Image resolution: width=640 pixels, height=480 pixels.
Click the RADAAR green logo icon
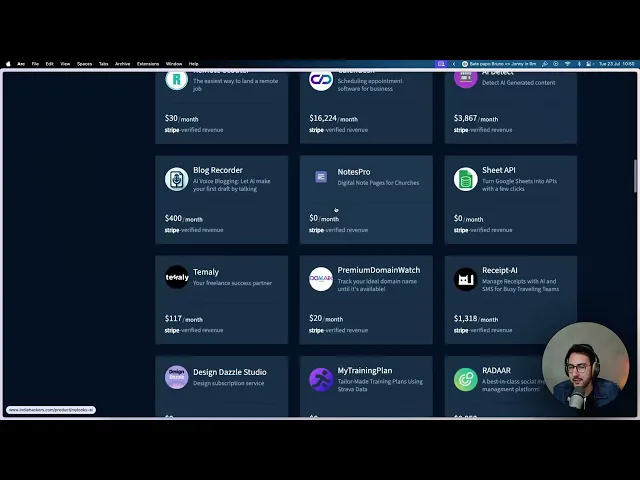(466, 379)
